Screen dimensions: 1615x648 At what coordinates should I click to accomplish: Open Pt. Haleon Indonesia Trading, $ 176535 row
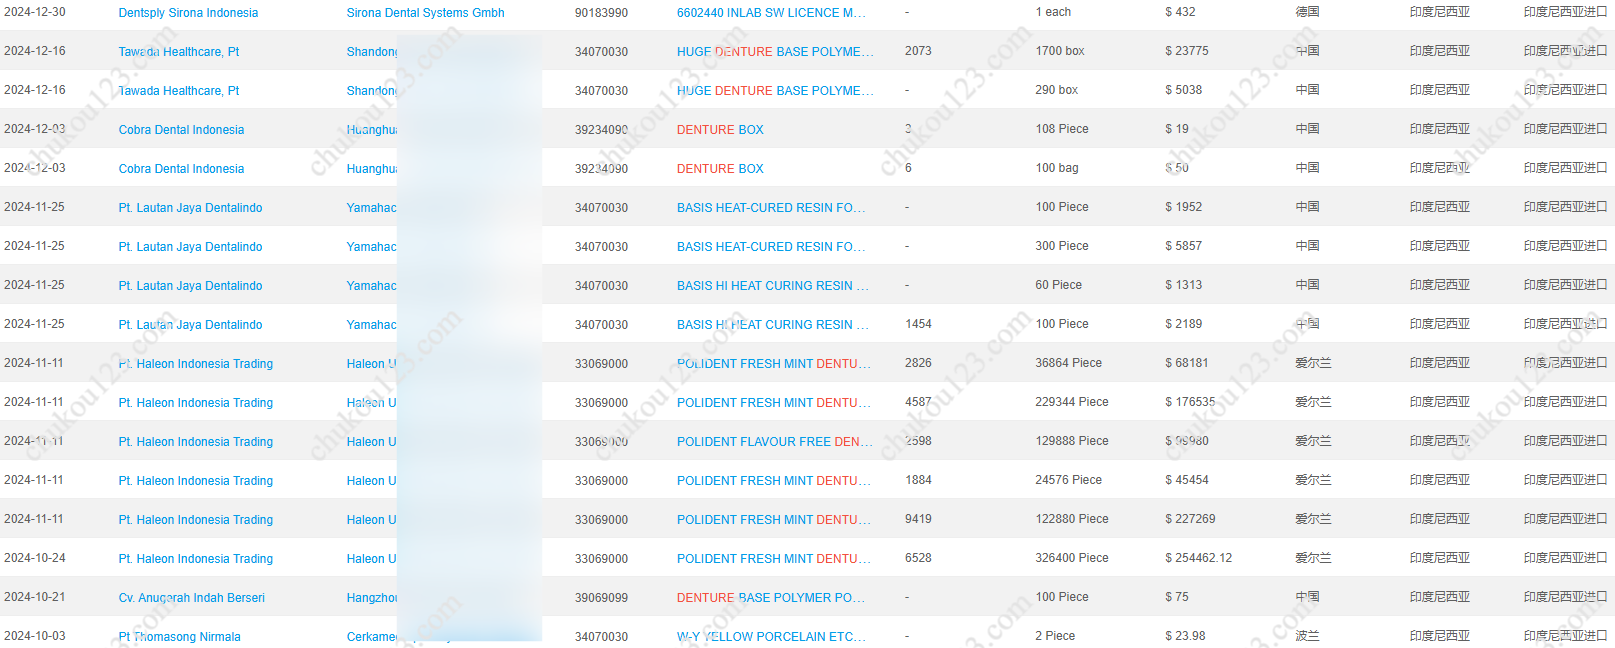(x=195, y=403)
